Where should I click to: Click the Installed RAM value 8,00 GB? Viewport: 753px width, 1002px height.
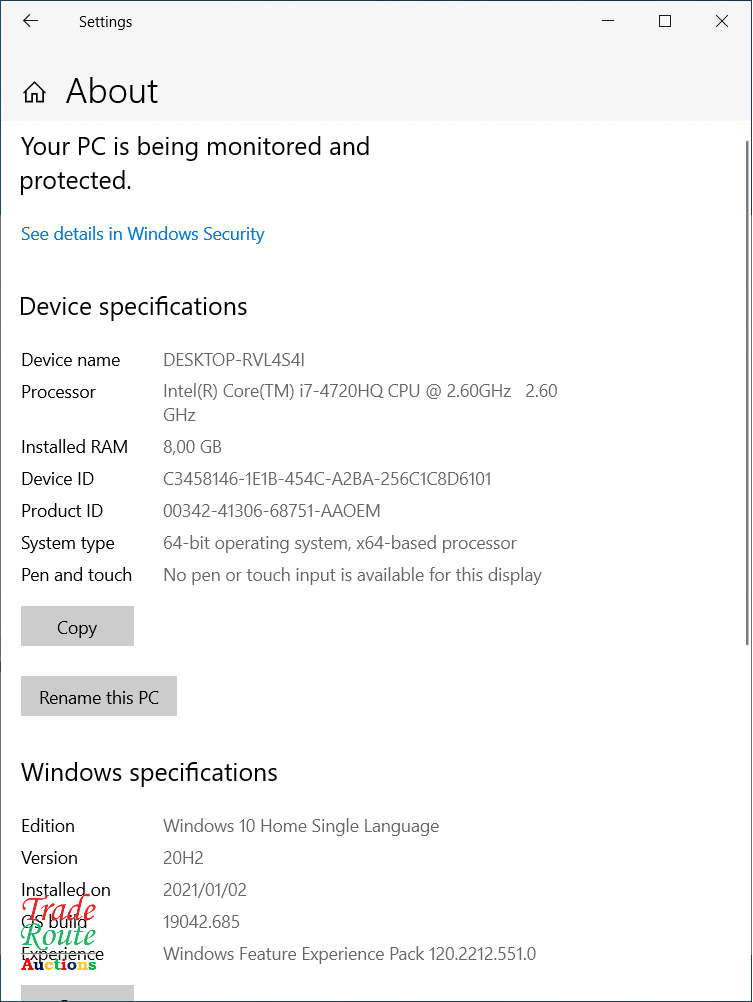pyautogui.click(x=192, y=447)
